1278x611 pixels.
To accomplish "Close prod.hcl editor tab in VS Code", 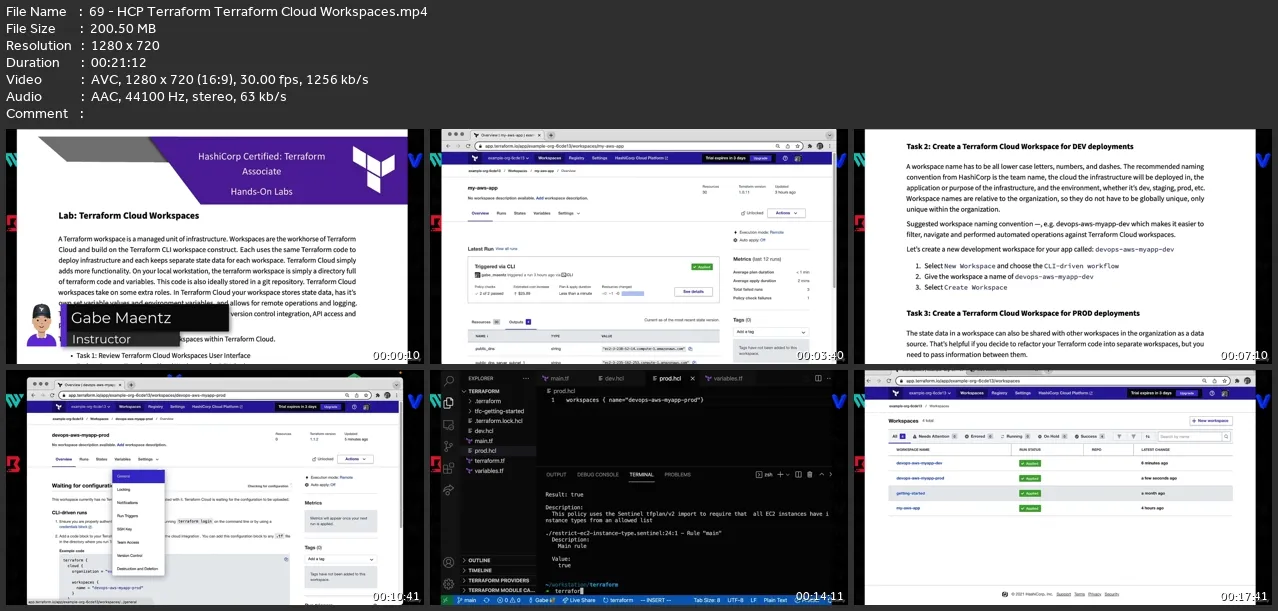I will click(x=692, y=378).
